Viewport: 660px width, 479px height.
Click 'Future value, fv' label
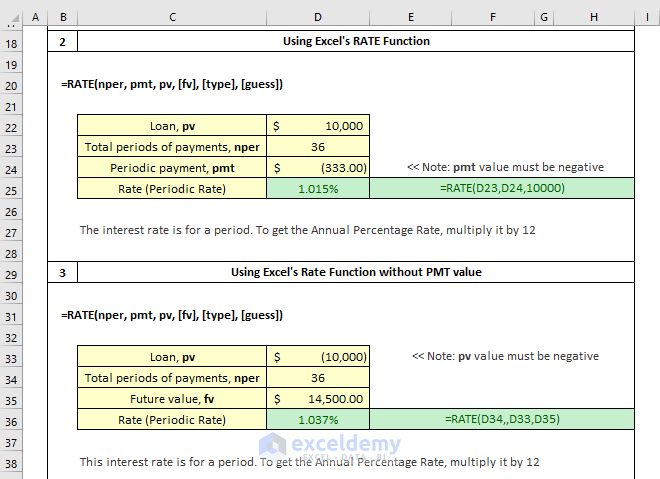[x=172, y=399]
